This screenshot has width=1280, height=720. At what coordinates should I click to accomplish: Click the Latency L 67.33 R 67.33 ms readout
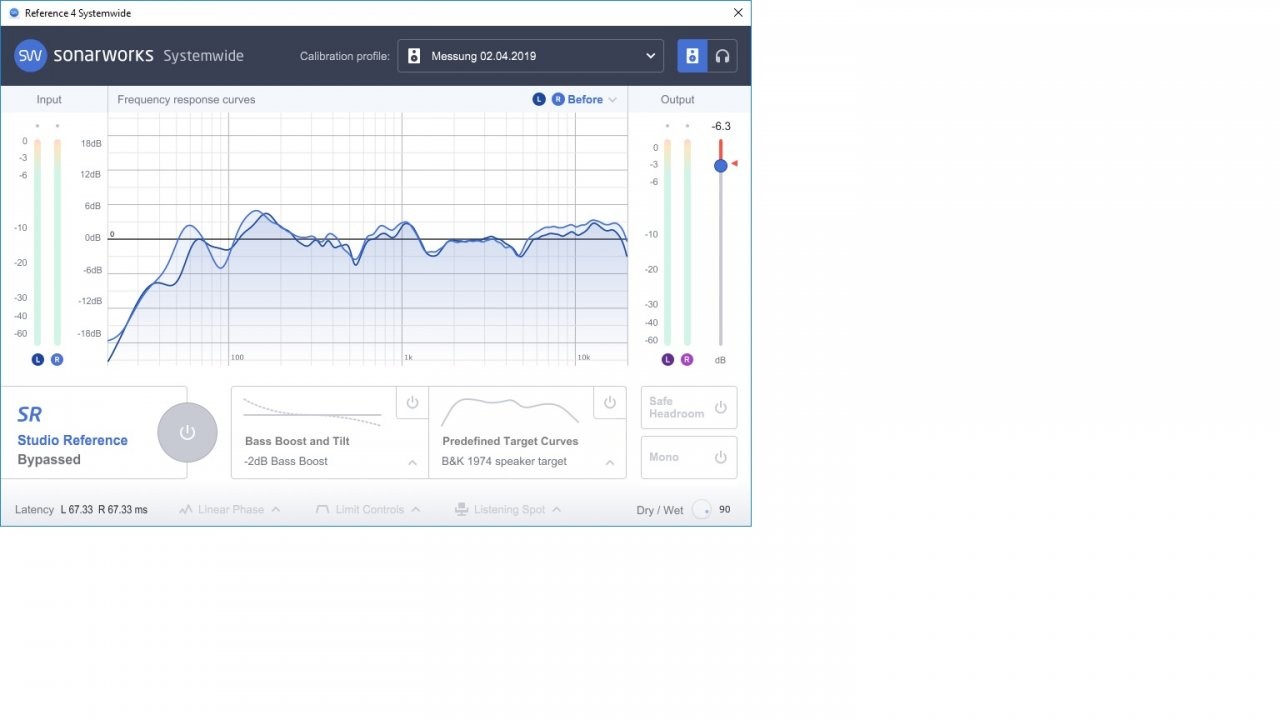click(x=81, y=510)
